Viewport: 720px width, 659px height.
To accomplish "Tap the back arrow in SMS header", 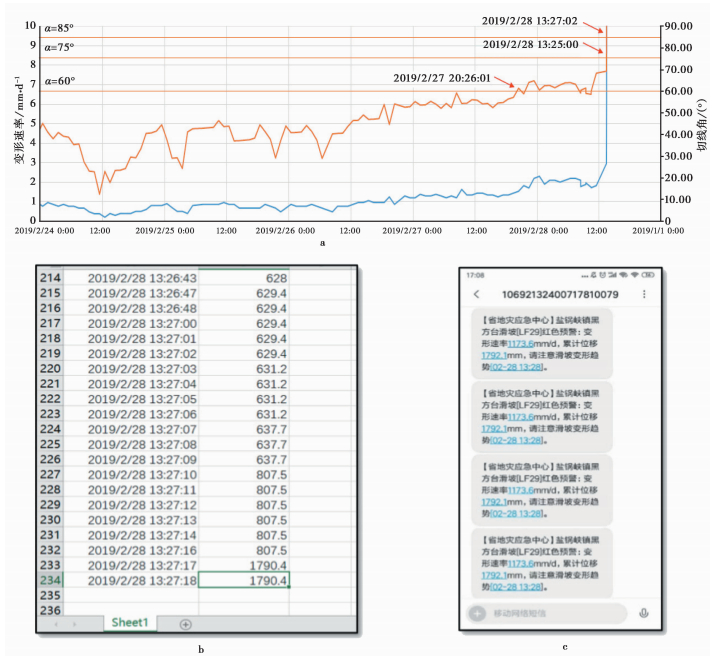I will [x=477, y=294].
